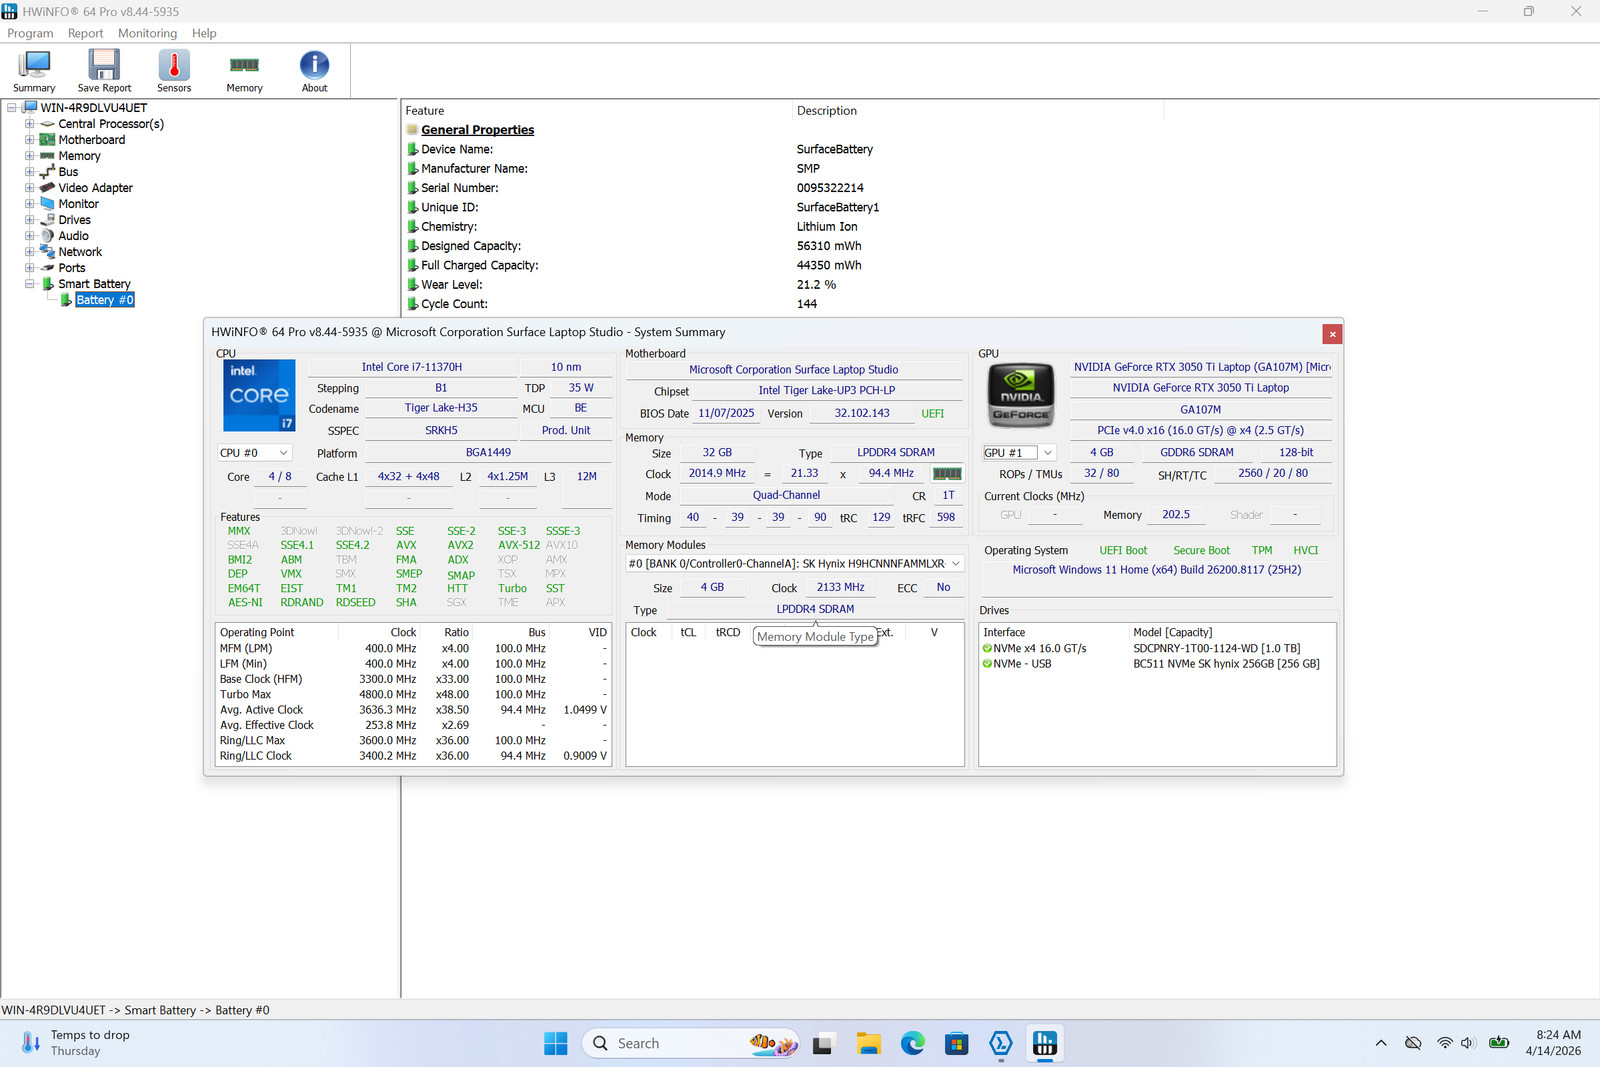Viewport: 1600px width, 1067px height.
Task: Open the Report menu
Action: [x=85, y=33]
